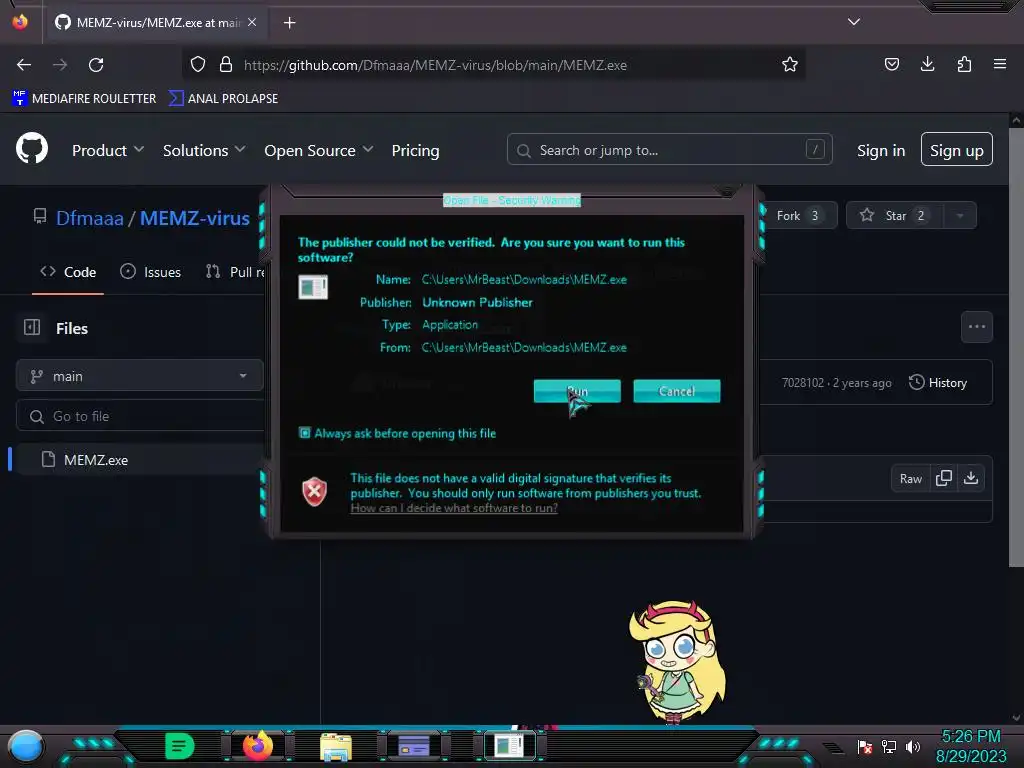
Task: Switch to the Issues tab
Action: tap(151, 272)
